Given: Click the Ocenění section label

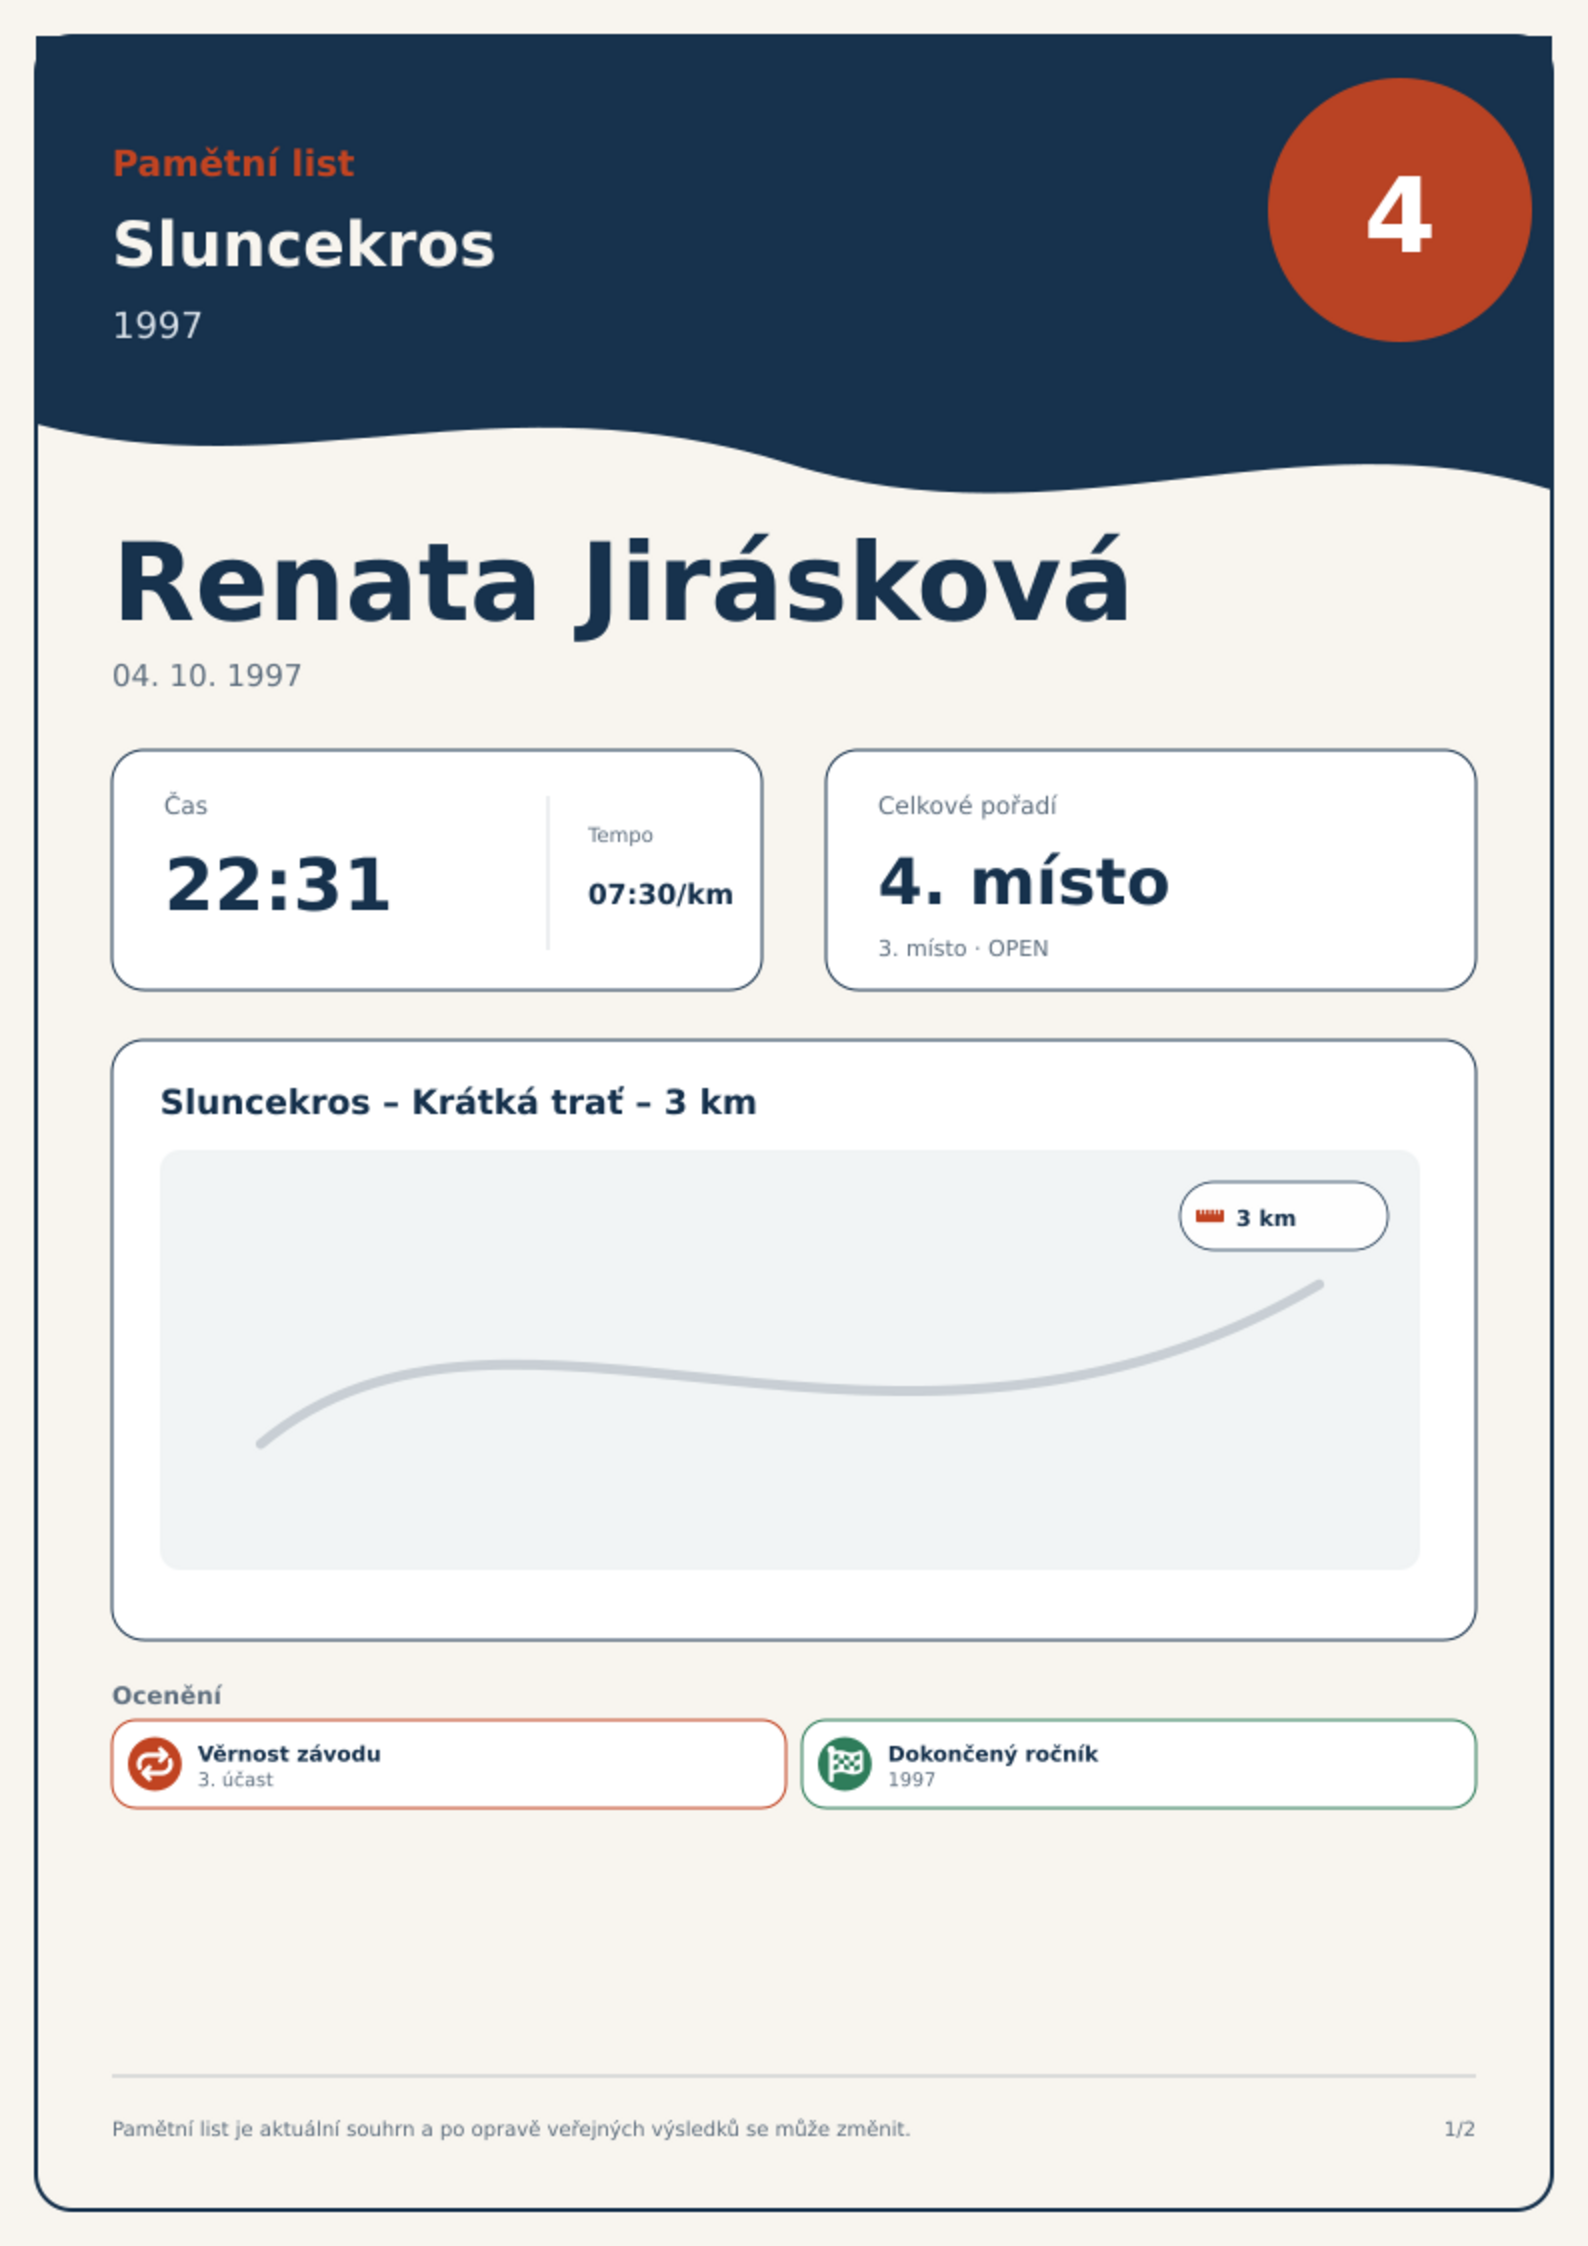Looking at the screenshot, I should pos(167,1695).
